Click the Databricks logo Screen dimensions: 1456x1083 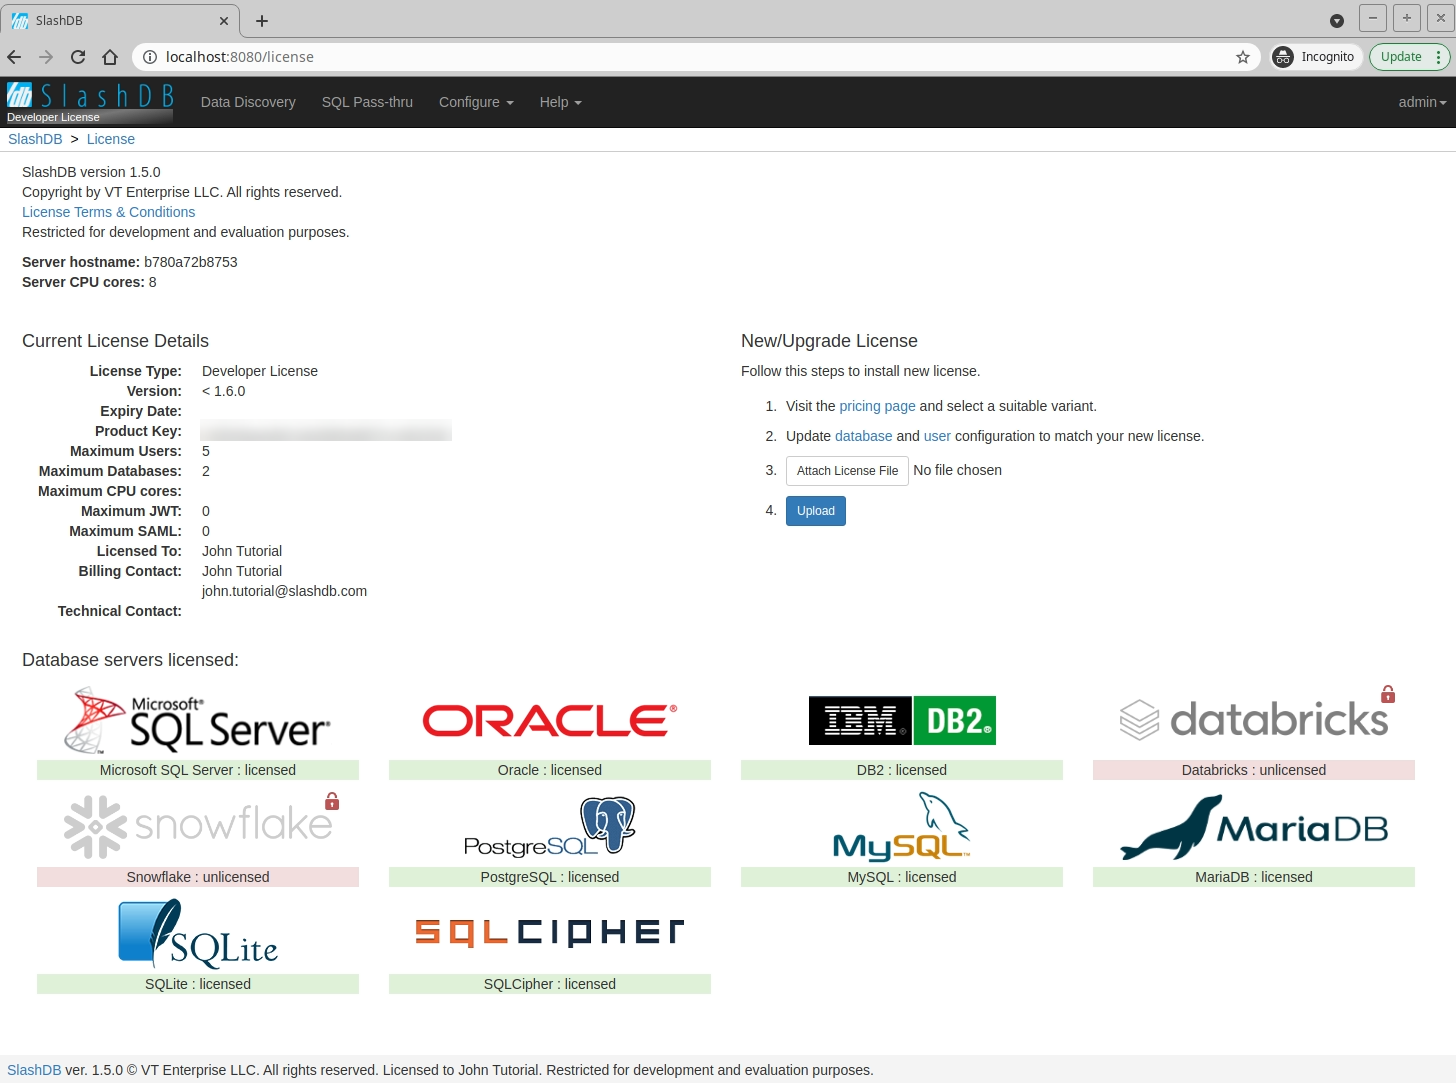click(x=1253, y=720)
